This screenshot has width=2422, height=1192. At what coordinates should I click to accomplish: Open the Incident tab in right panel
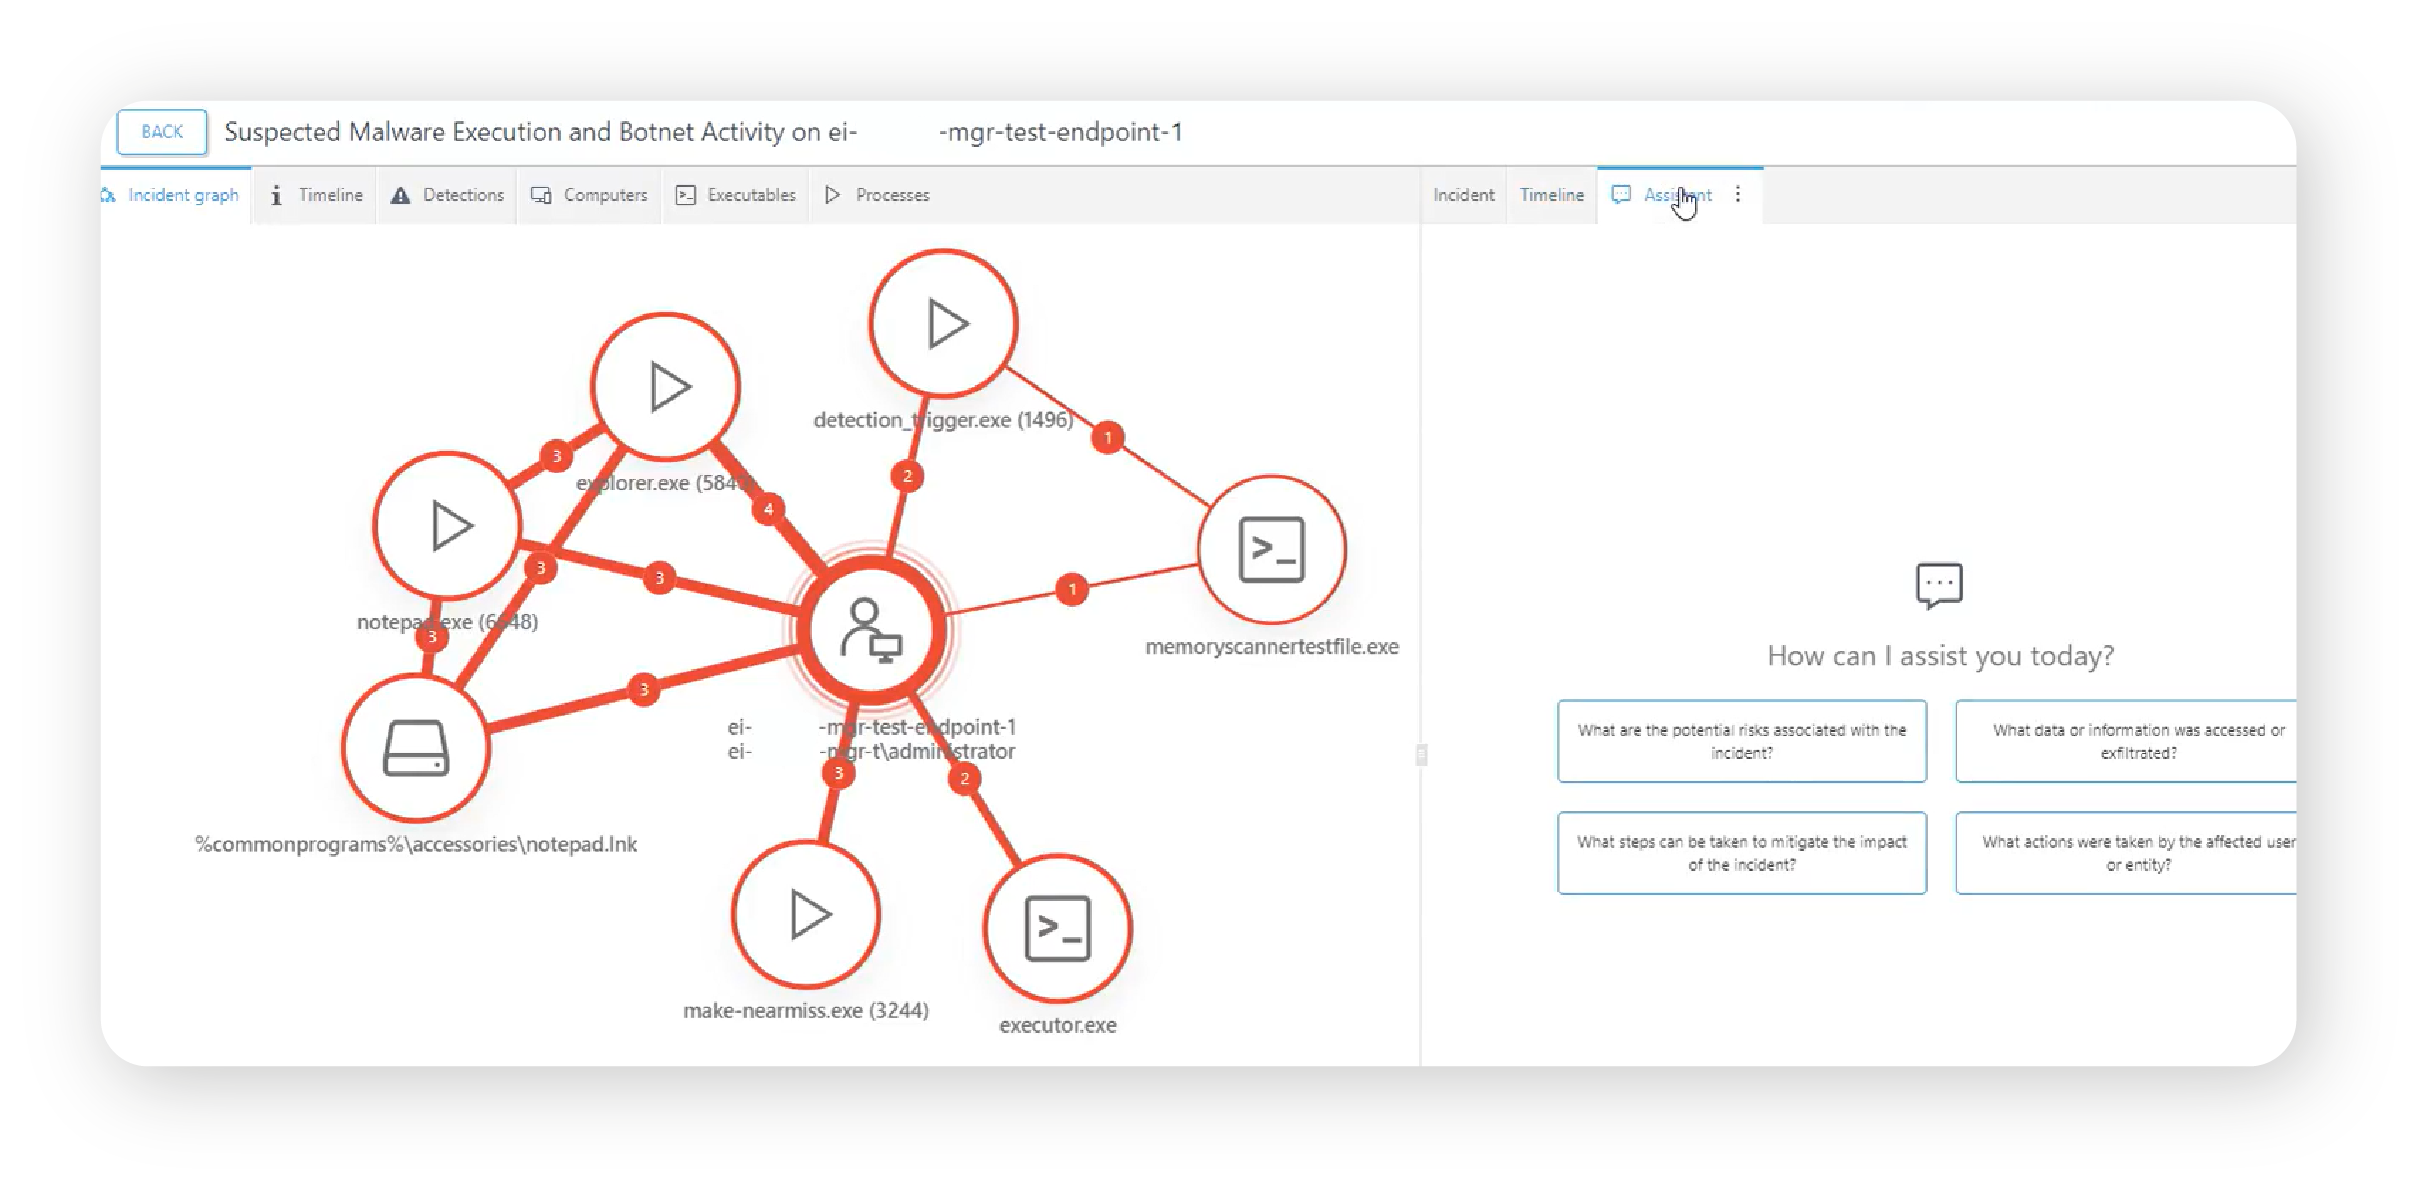point(1463,195)
